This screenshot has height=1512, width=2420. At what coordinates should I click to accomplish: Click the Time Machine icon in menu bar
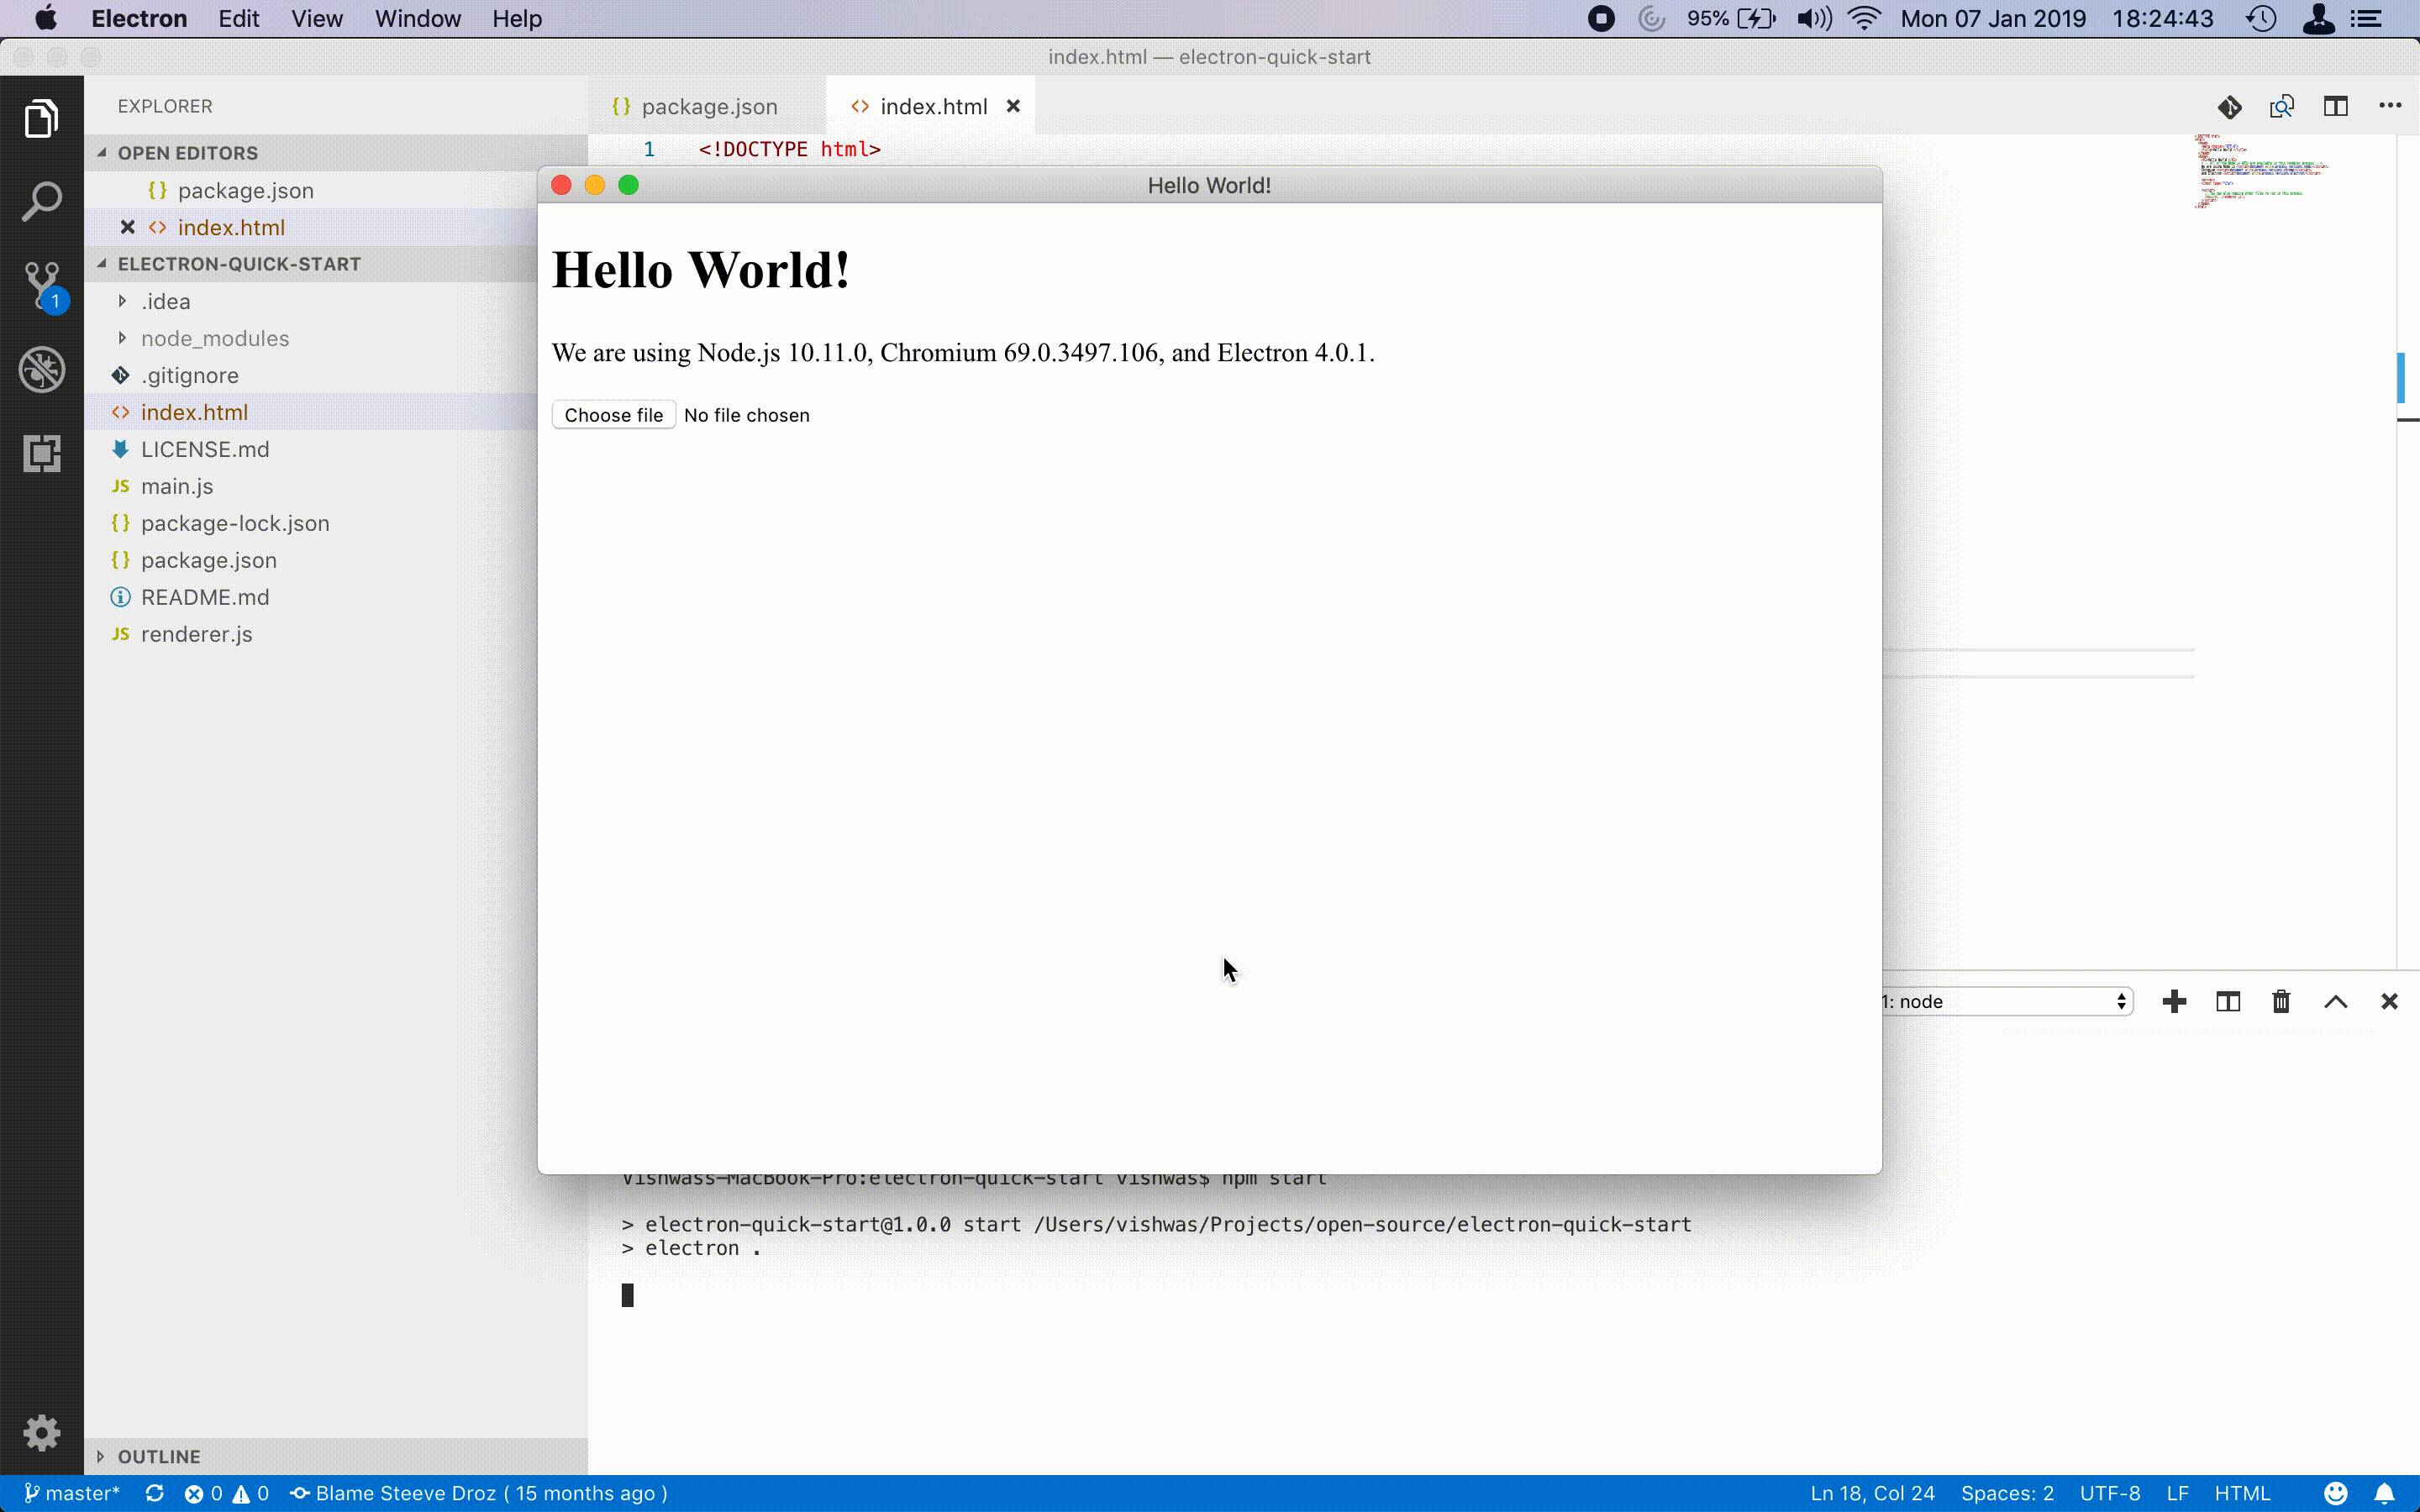click(x=2261, y=19)
